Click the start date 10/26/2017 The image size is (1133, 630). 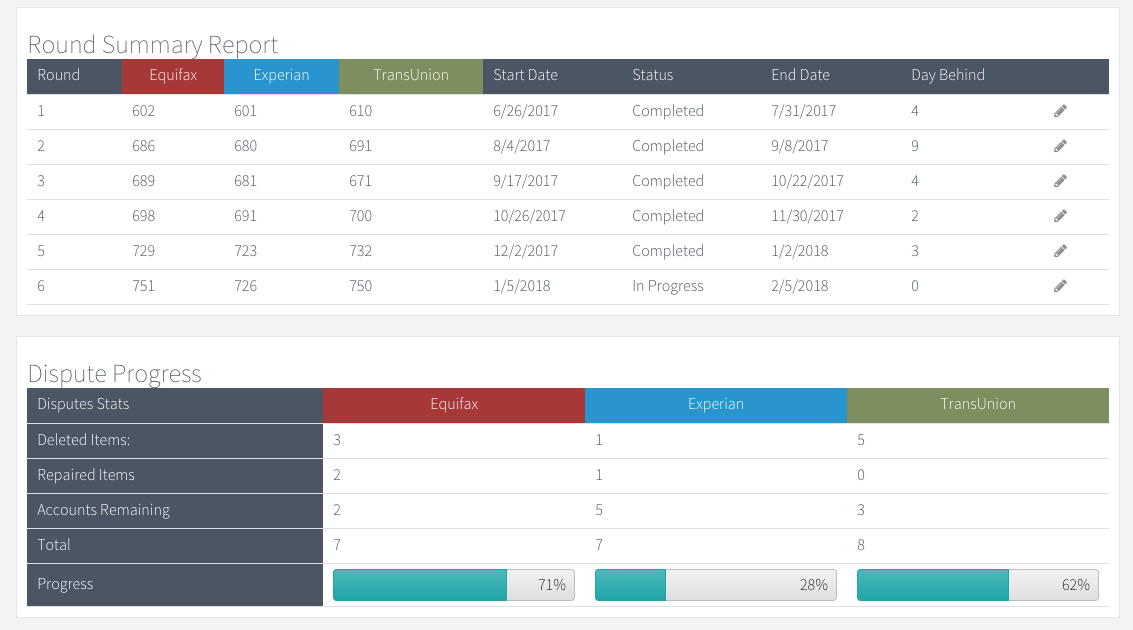click(530, 216)
